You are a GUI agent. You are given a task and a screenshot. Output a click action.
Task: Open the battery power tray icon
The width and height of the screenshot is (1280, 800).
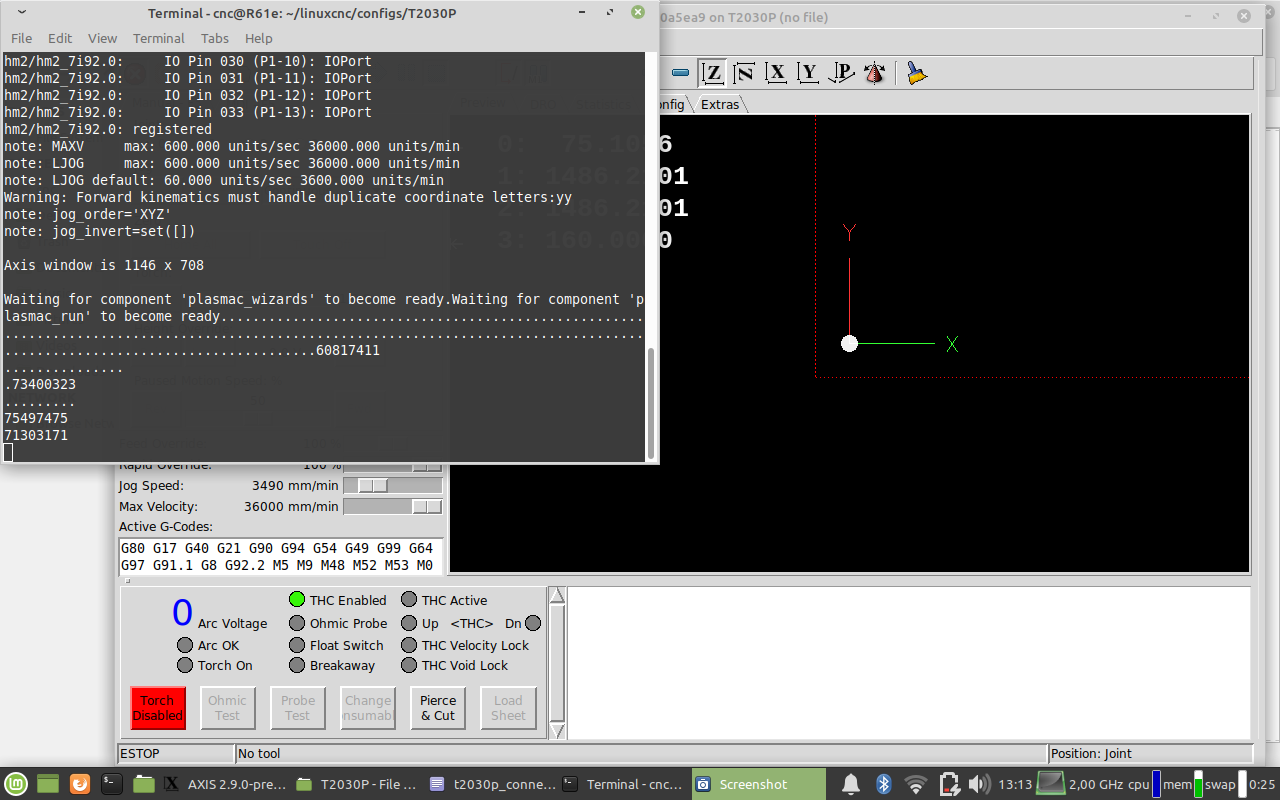[x=949, y=784]
